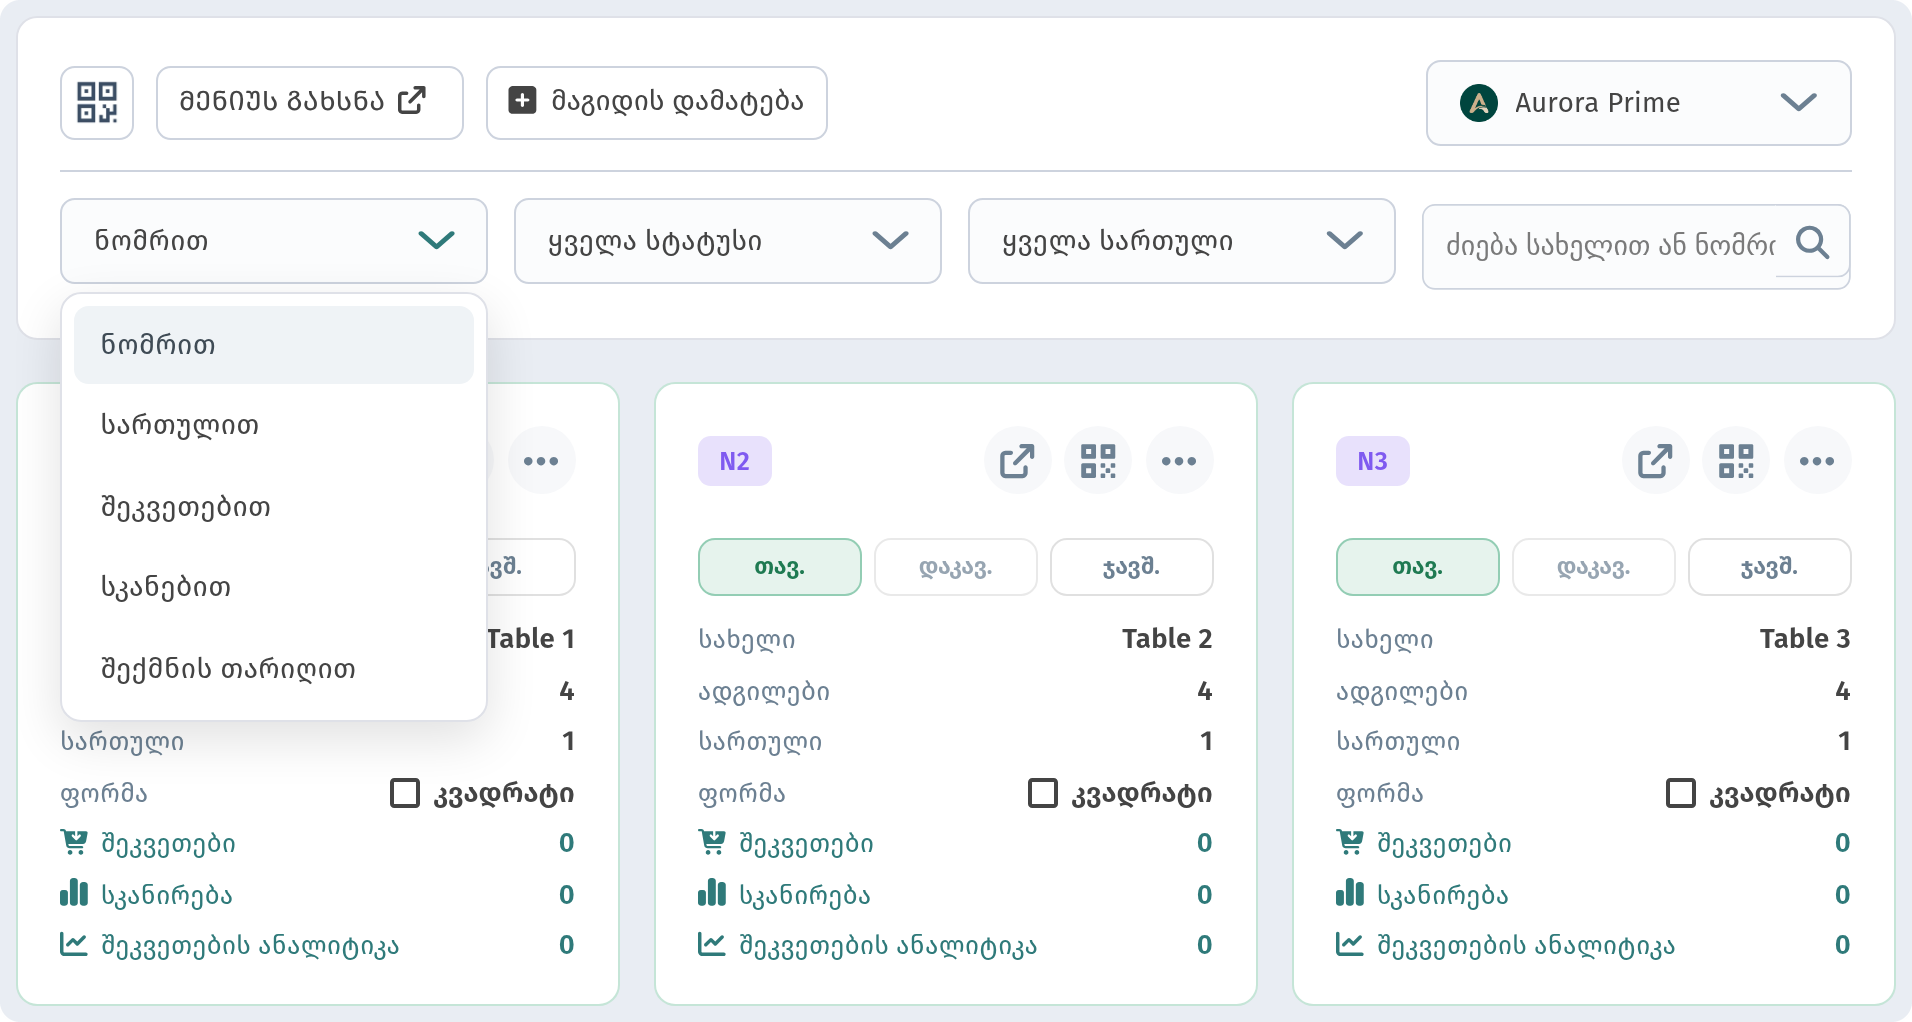Open შეკვეთების ანალიტიკა on Table 3 card
Screen dimensions: 1912x1022
pos(1505,945)
